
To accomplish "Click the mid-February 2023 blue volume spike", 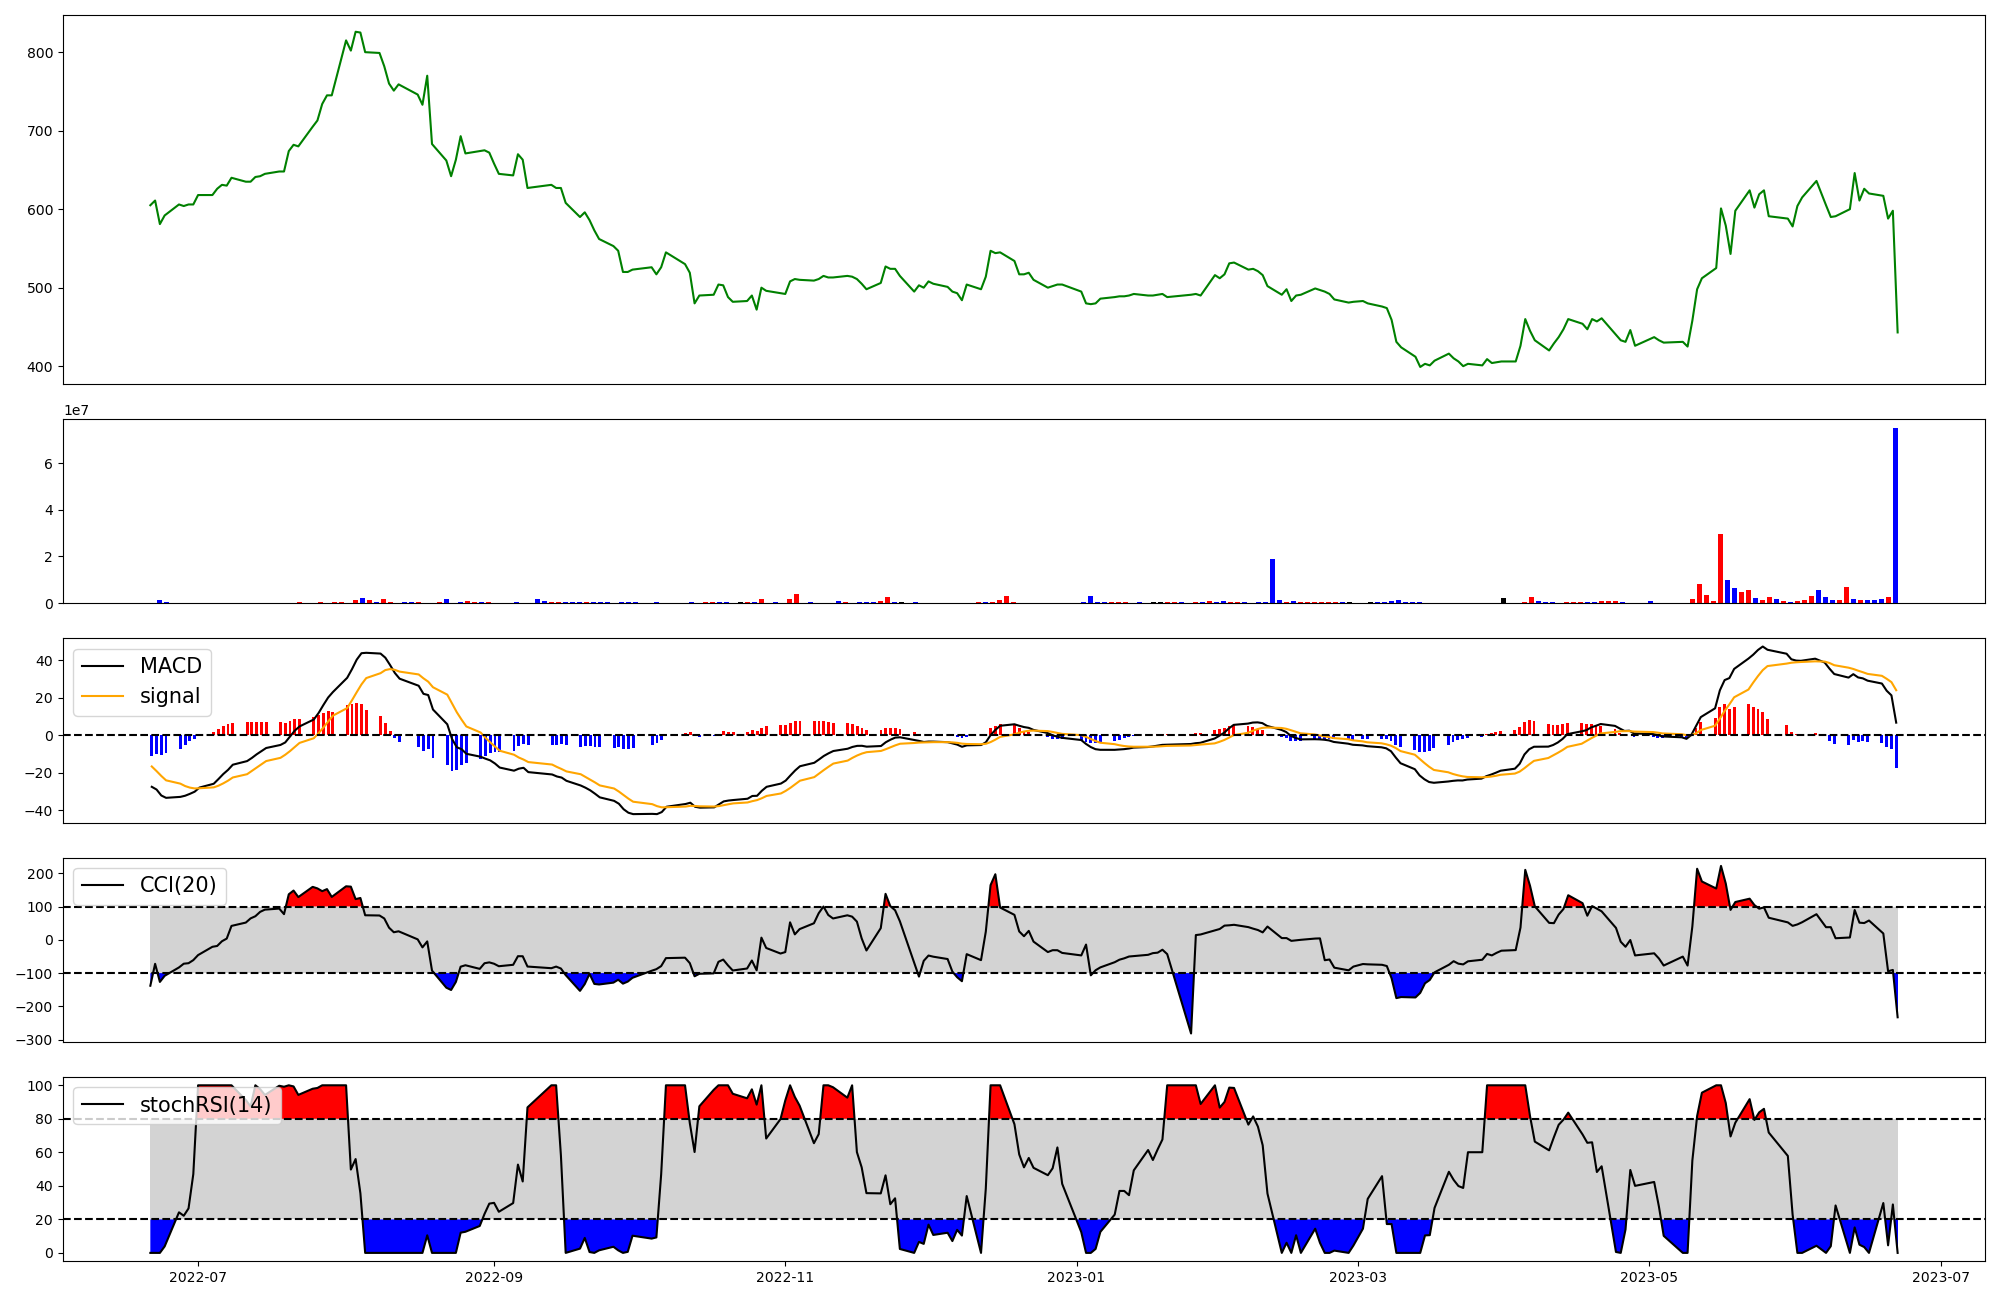I will point(1272,581).
